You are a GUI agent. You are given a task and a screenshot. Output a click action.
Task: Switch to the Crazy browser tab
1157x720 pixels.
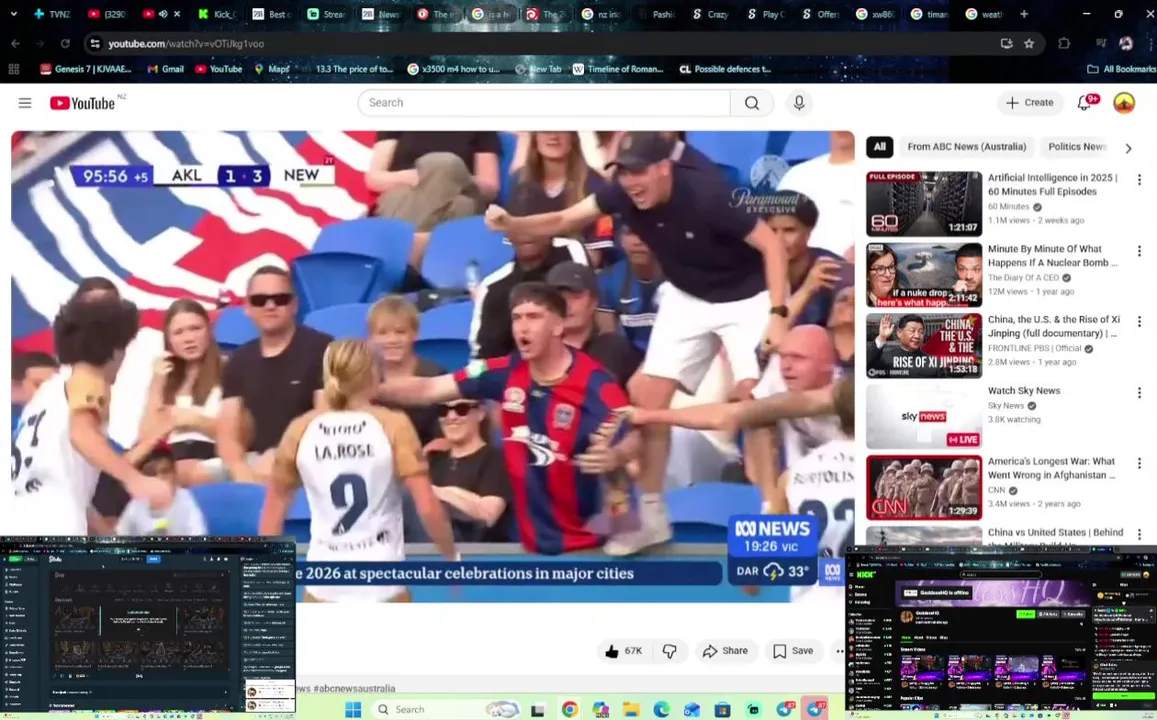(x=710, y=14)
